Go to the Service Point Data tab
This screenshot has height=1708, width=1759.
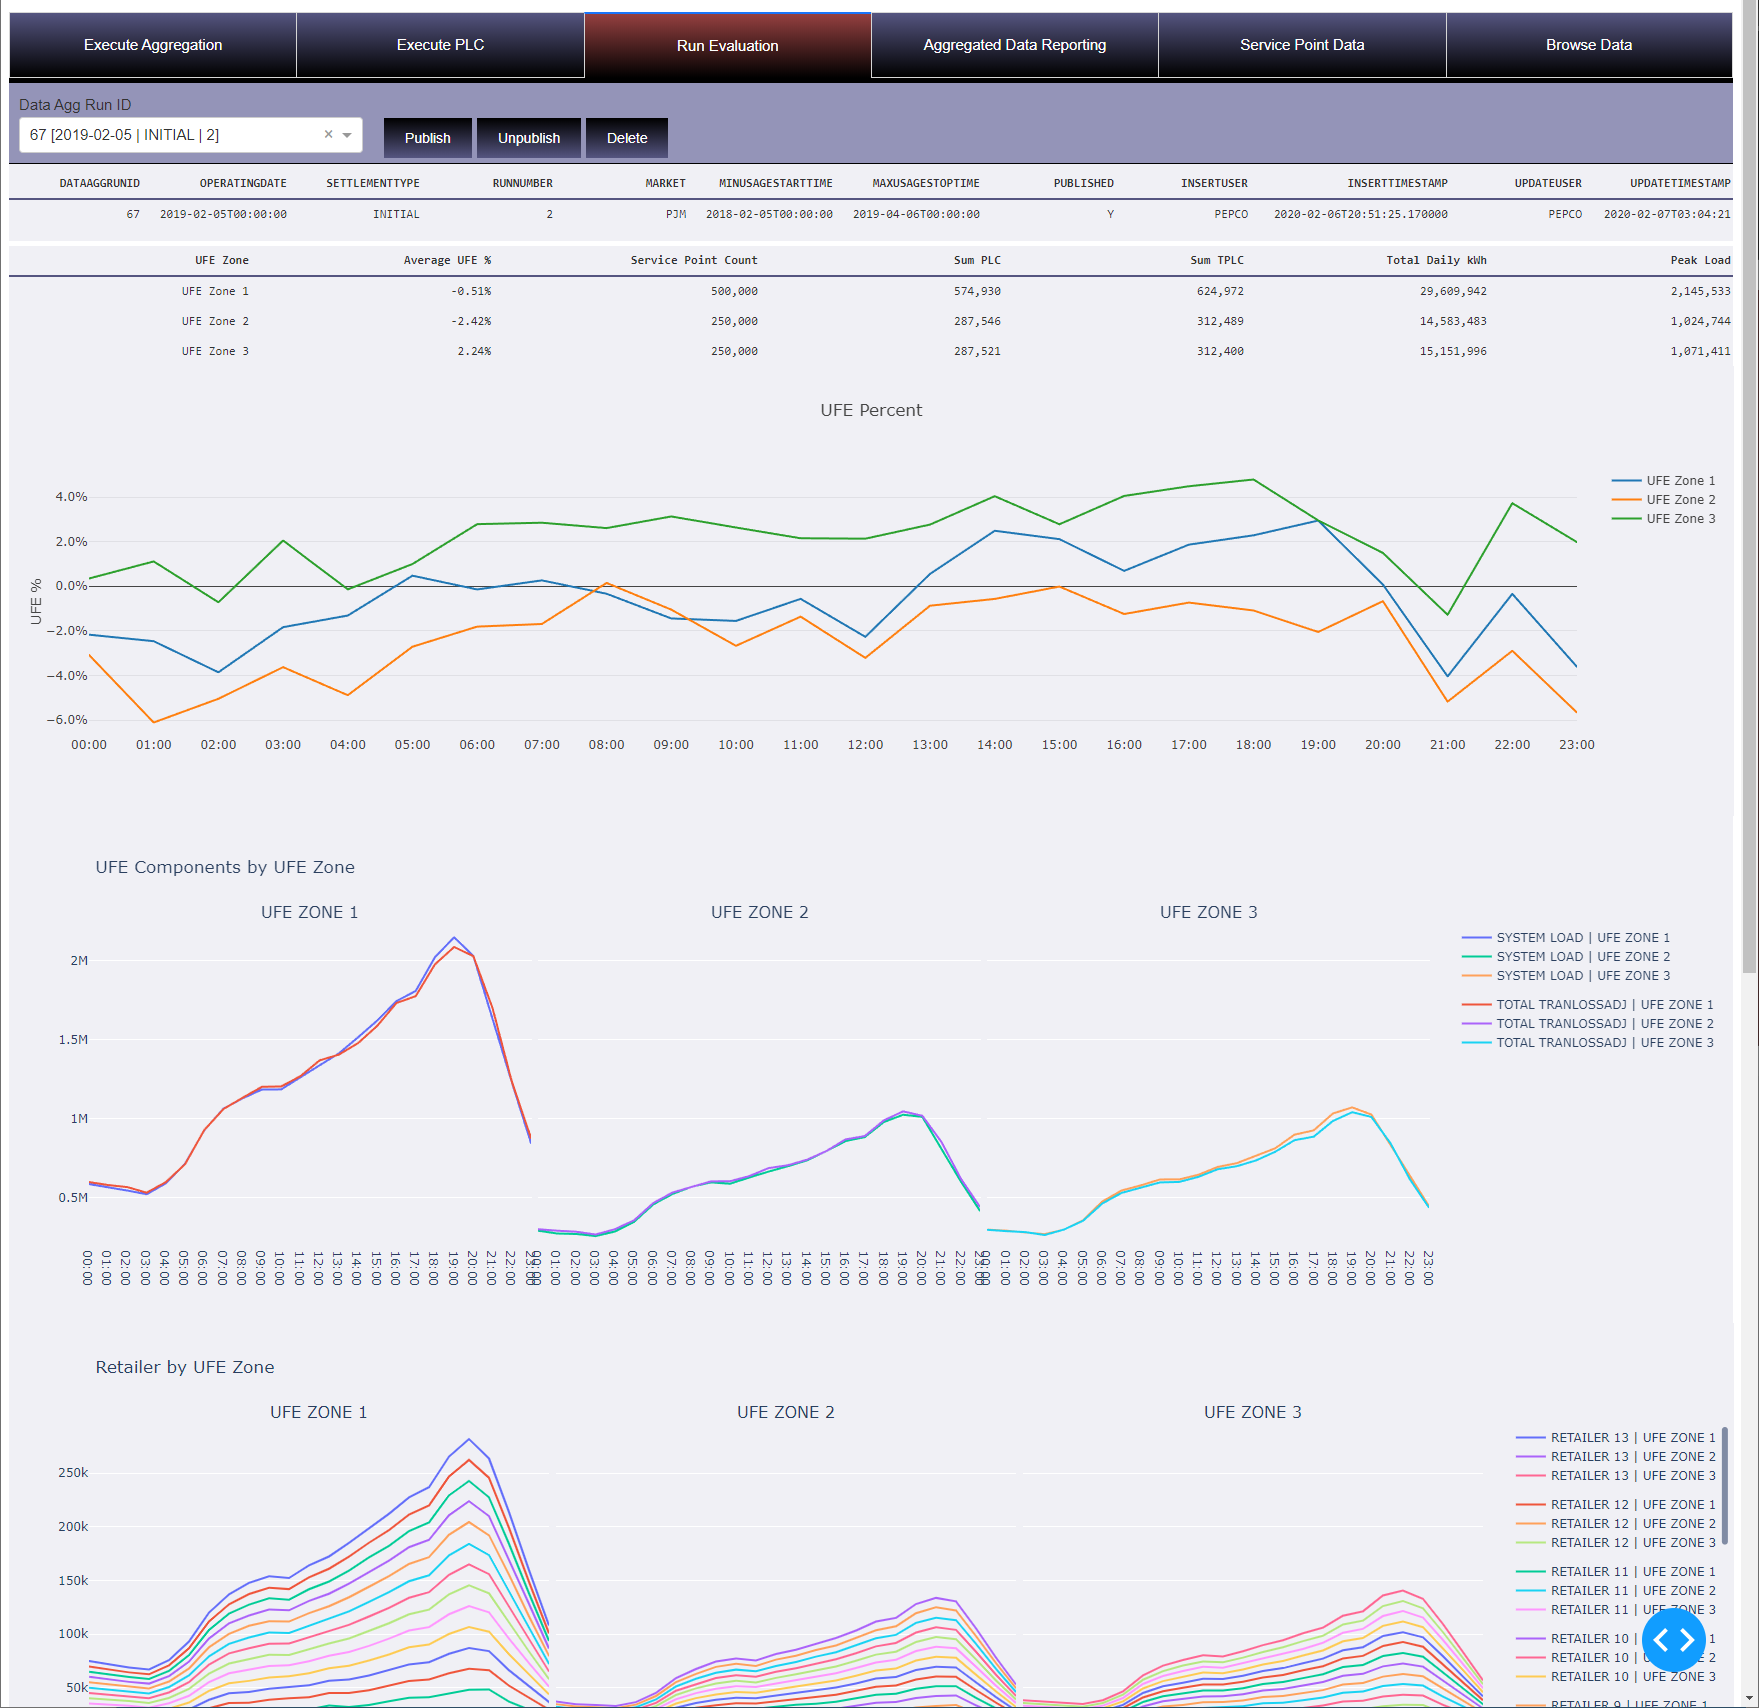(1302, 45)
